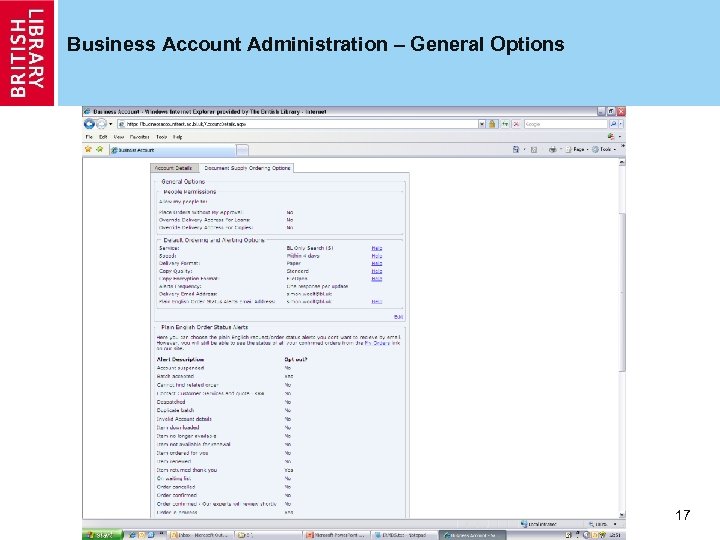The image size is (720, 540).
Task: Open the Notepad taskbar button
Action: coord(403,535)
